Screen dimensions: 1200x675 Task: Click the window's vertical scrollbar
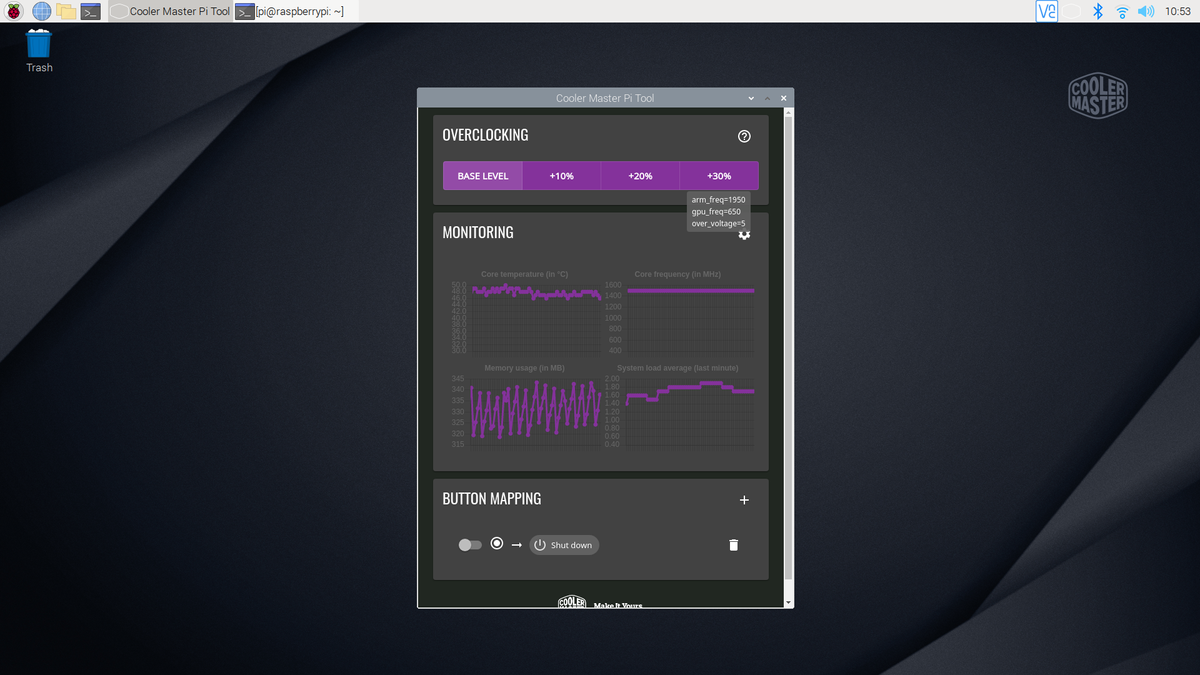tap(788, 348)
